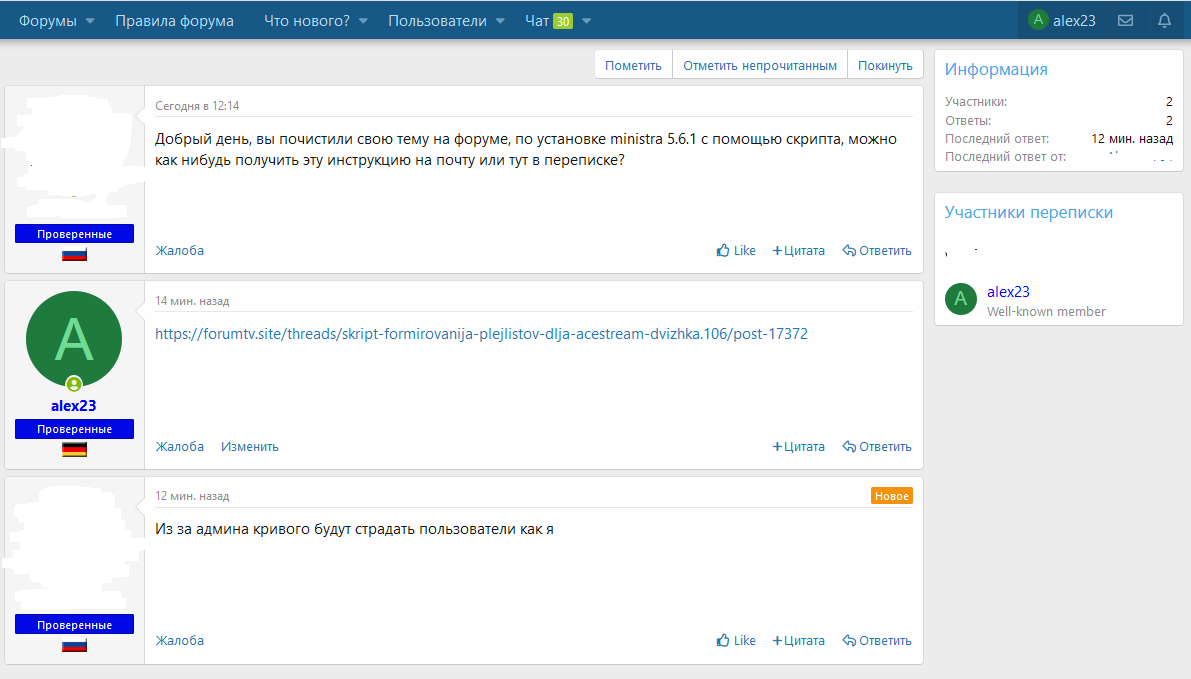1191x679 pixels.
Task: Click the green 30 chat badge
Action: click(563, 21)
